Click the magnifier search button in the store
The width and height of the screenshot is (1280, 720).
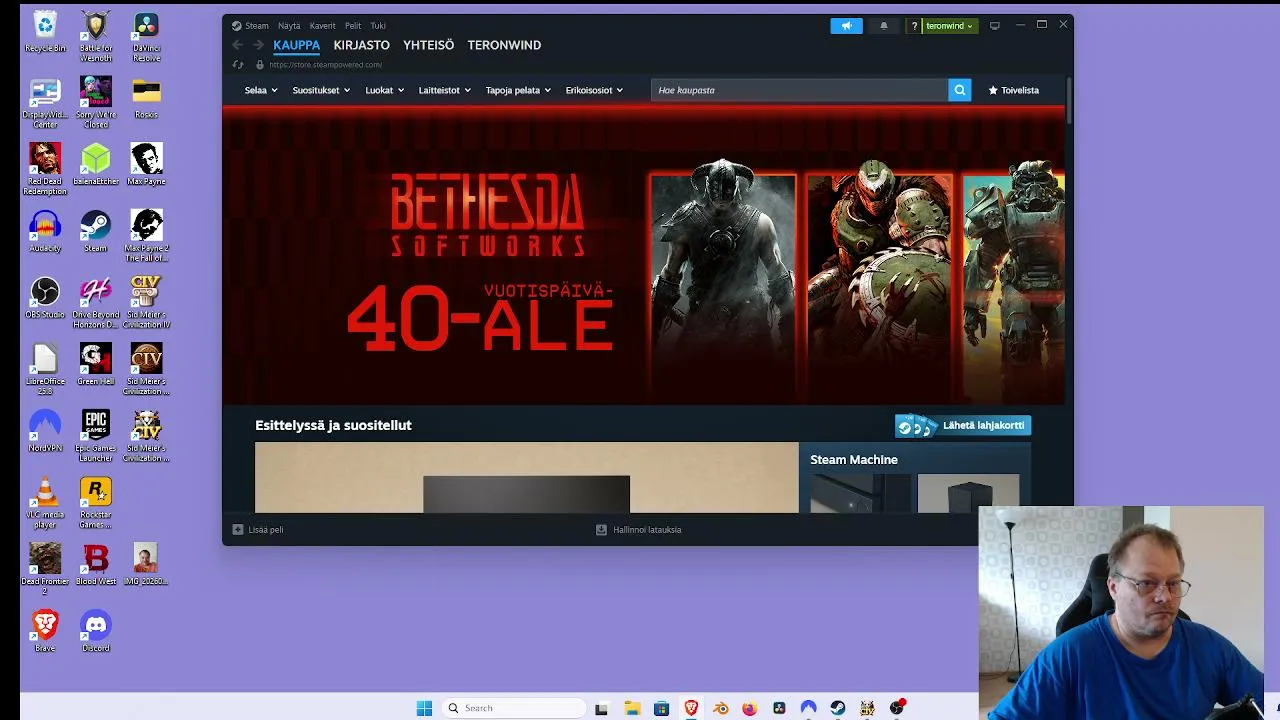point(959,90)
